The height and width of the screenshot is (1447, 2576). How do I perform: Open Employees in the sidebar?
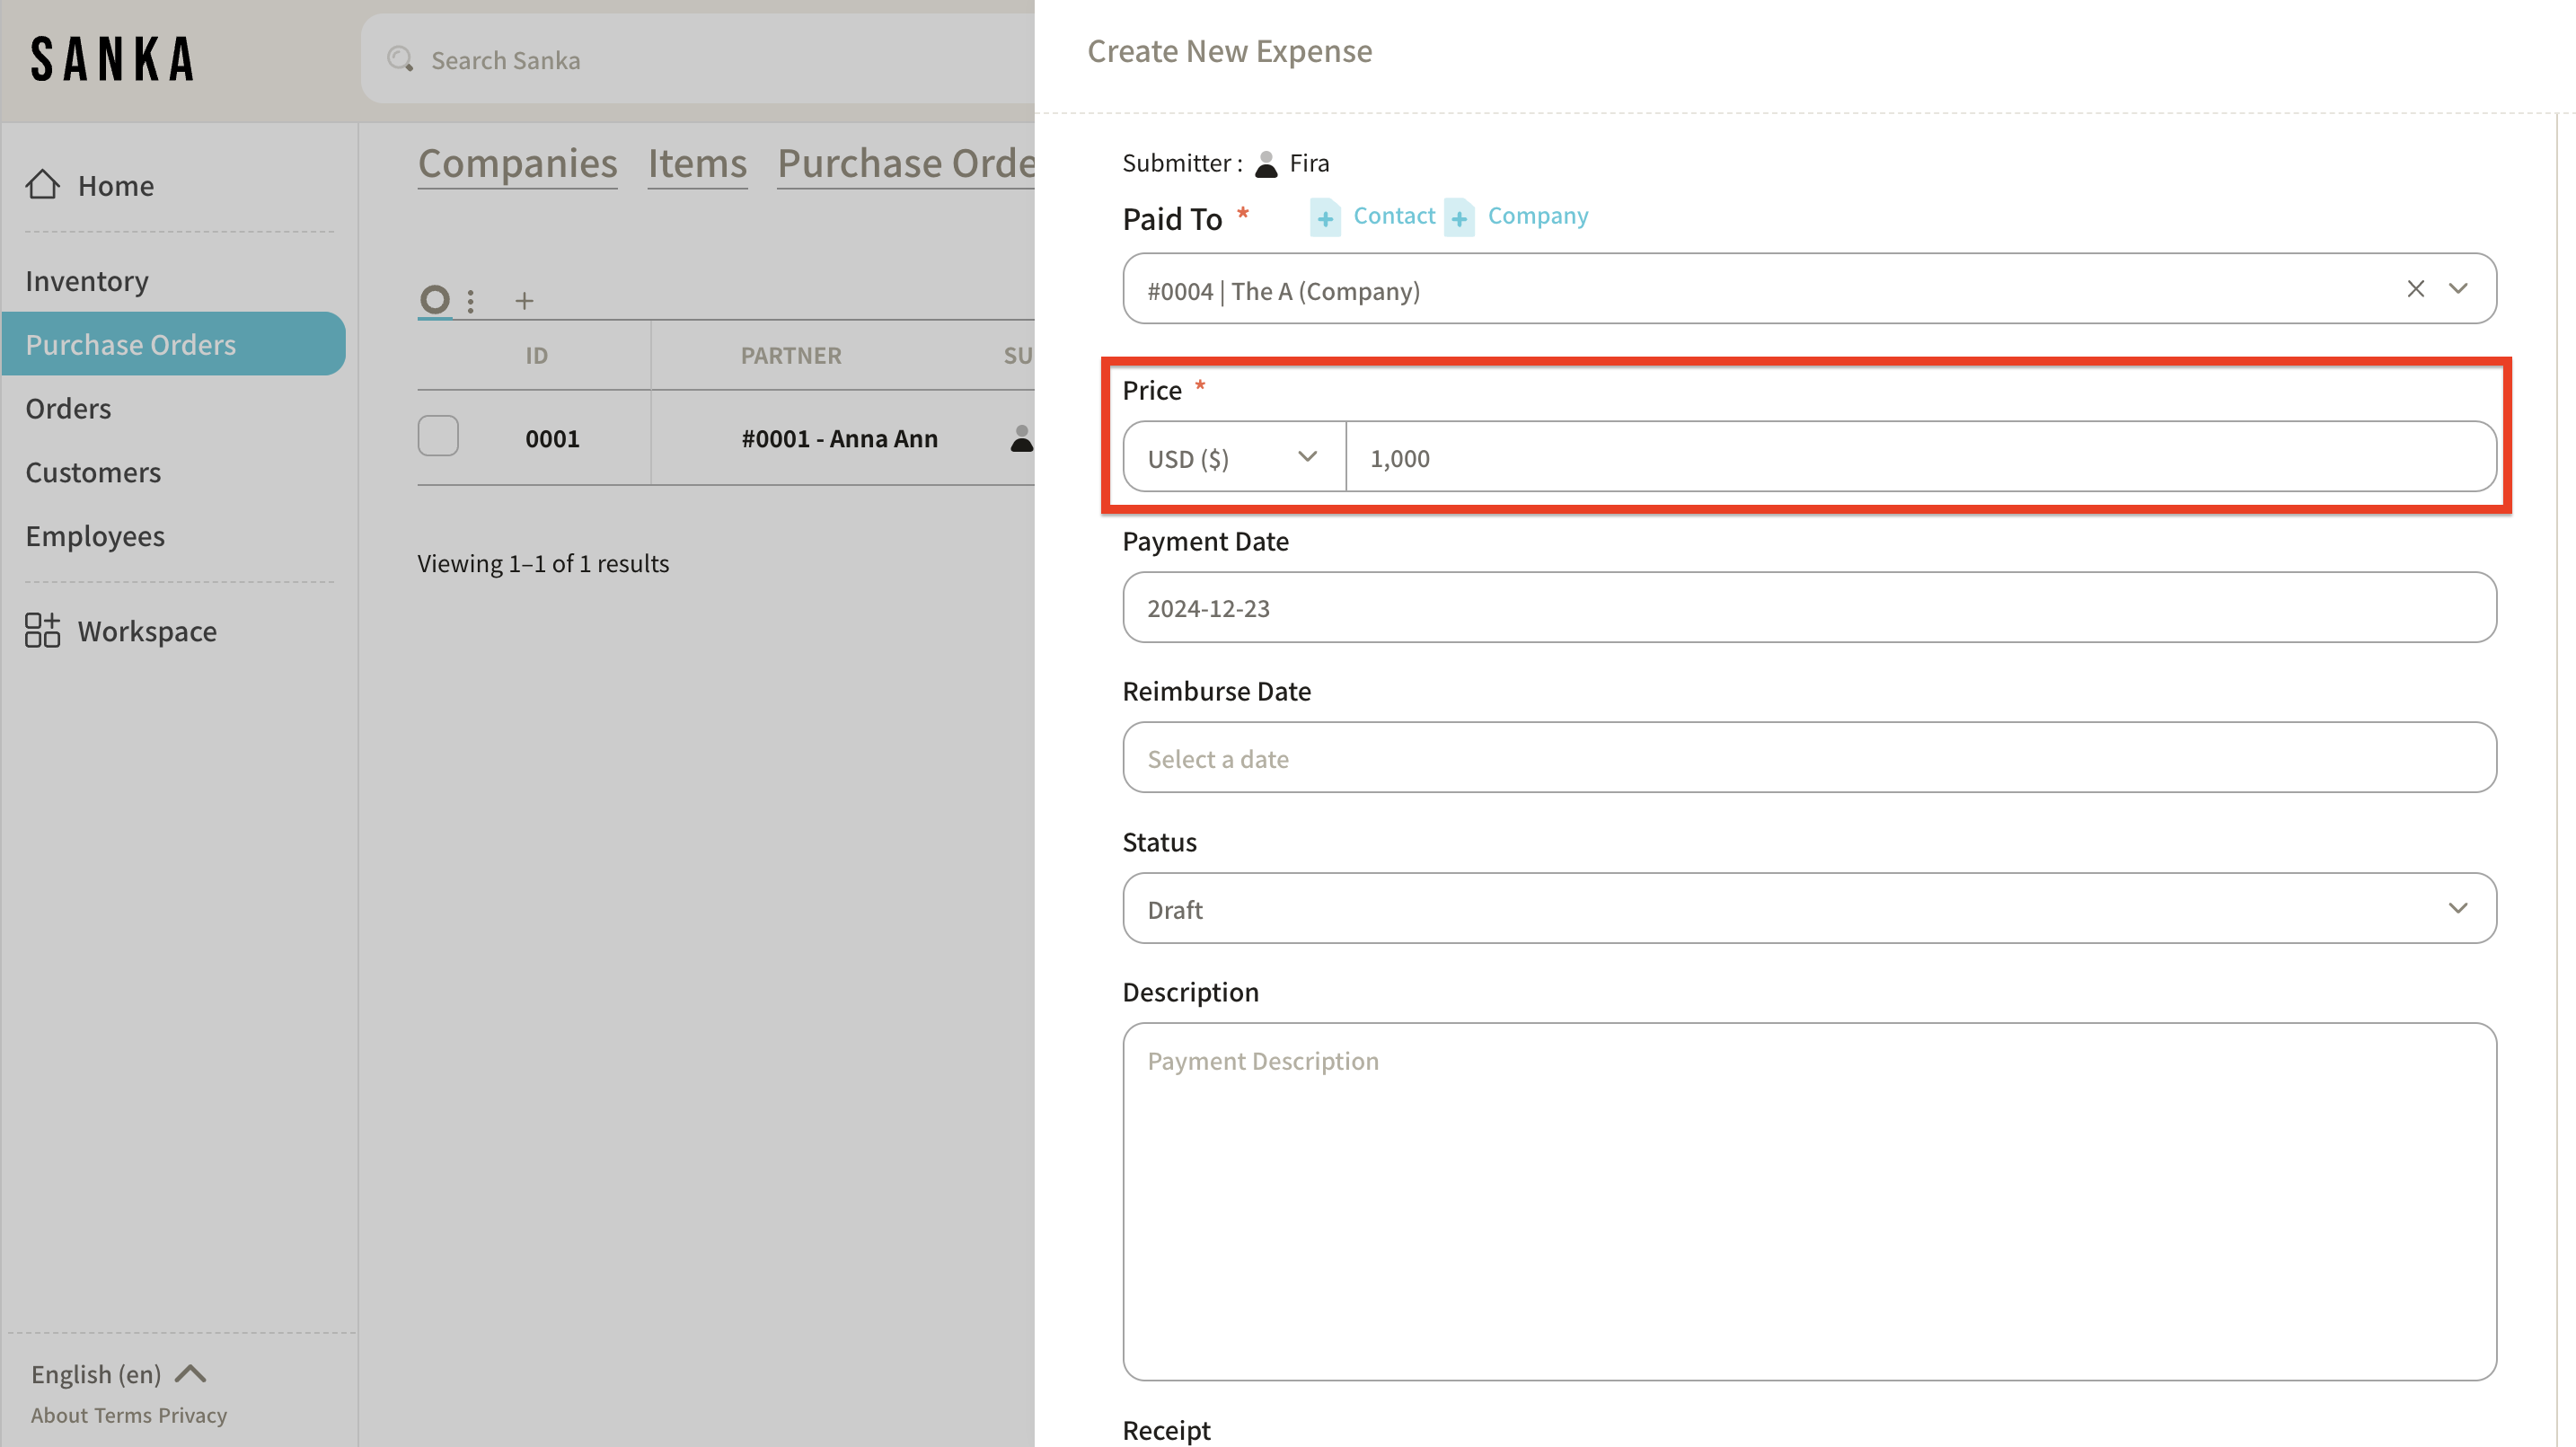pos(95,536)
